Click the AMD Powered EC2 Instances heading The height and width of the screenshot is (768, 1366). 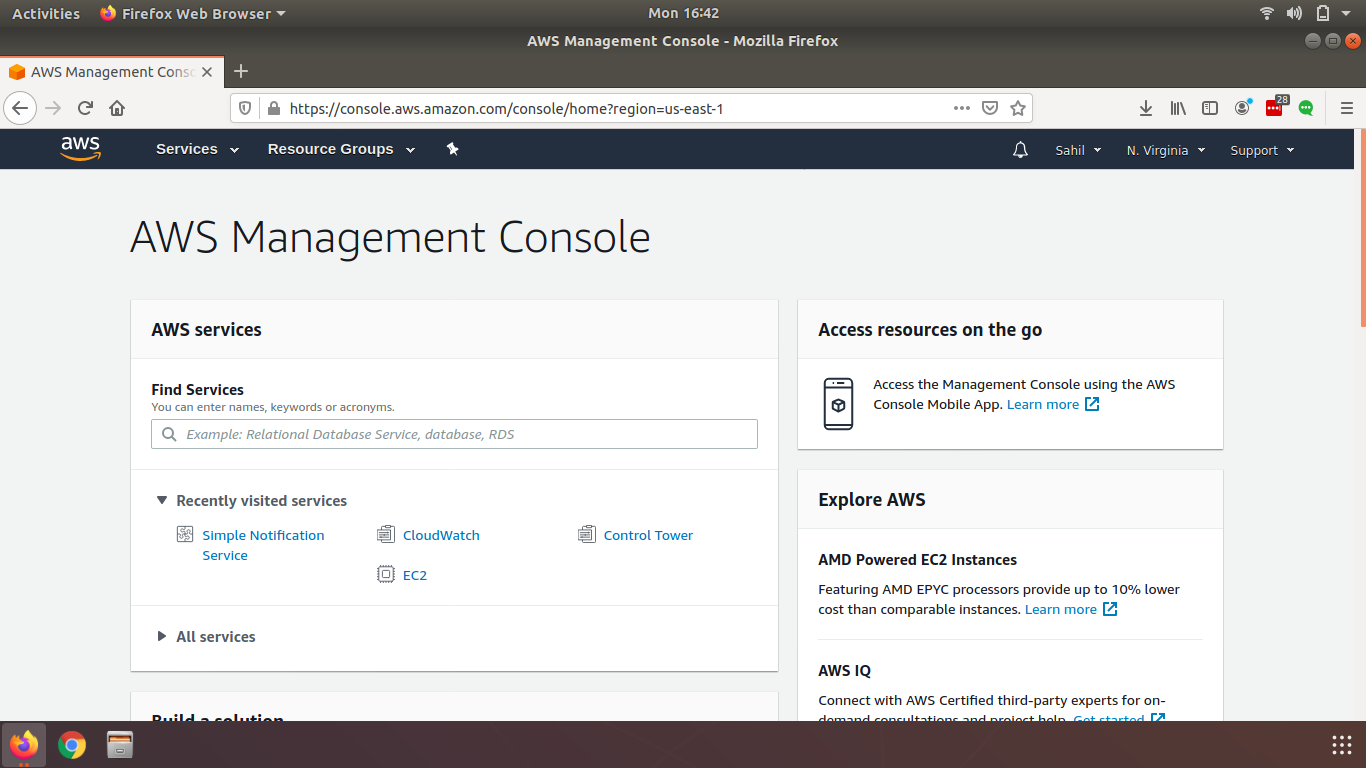(917, 559)
